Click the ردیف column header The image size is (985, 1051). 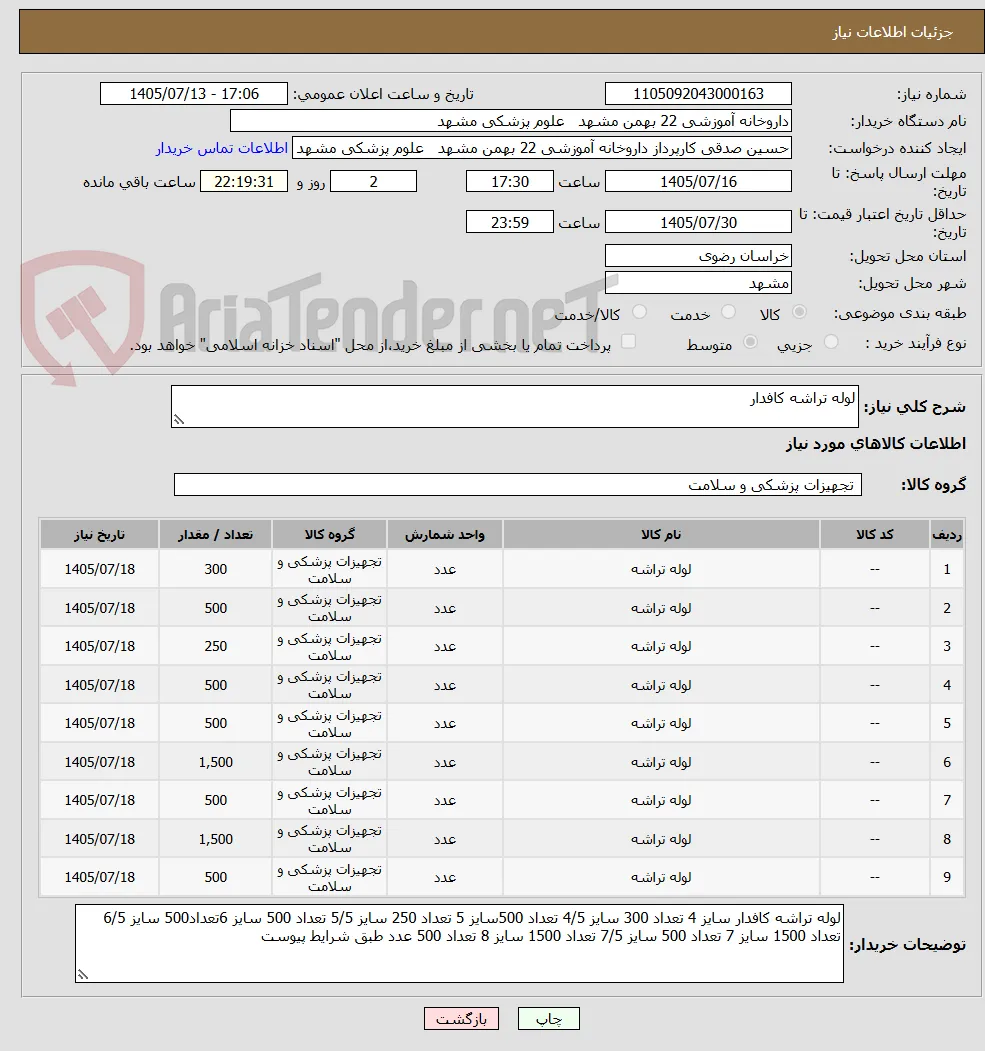(947, 534)
